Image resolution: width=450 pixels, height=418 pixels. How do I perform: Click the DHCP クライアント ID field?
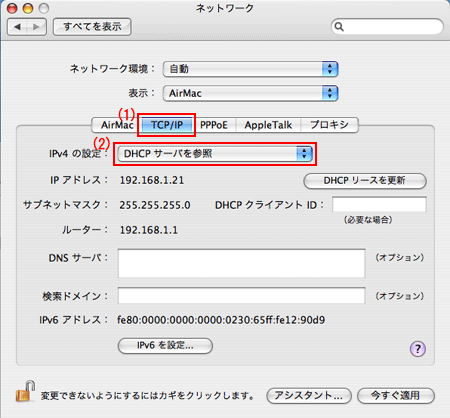click(379, 204)
